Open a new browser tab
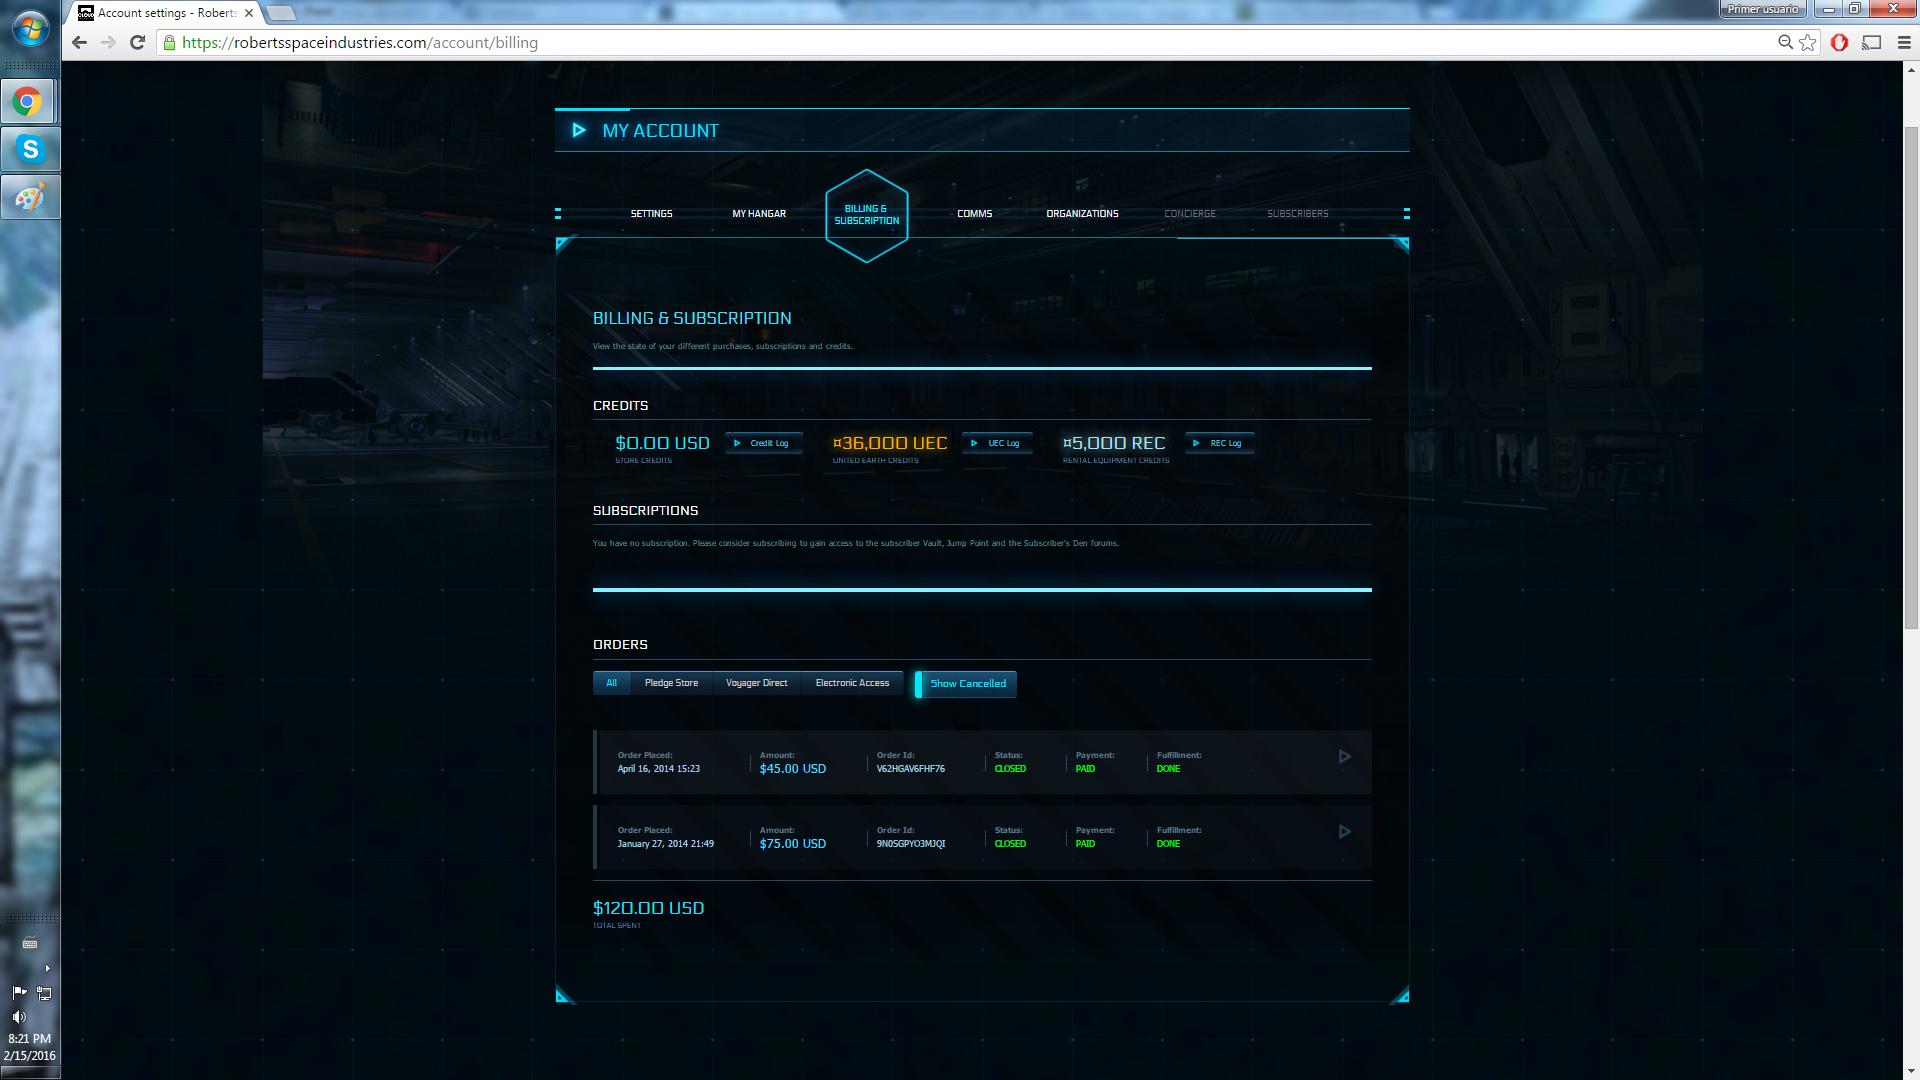1920x1080 pixels. coord(282,13)
